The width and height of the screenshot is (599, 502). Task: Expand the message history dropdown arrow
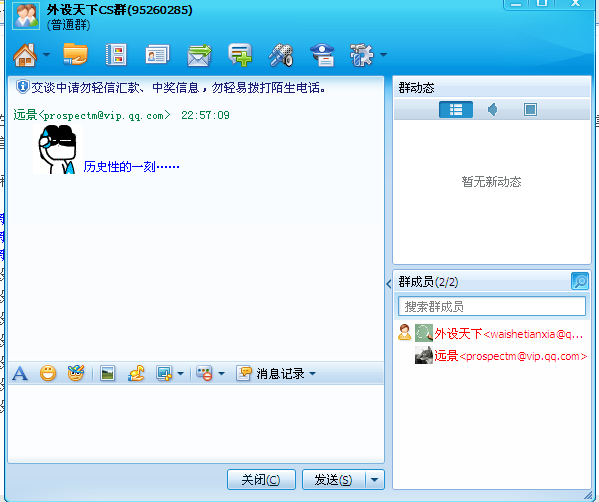312,374
